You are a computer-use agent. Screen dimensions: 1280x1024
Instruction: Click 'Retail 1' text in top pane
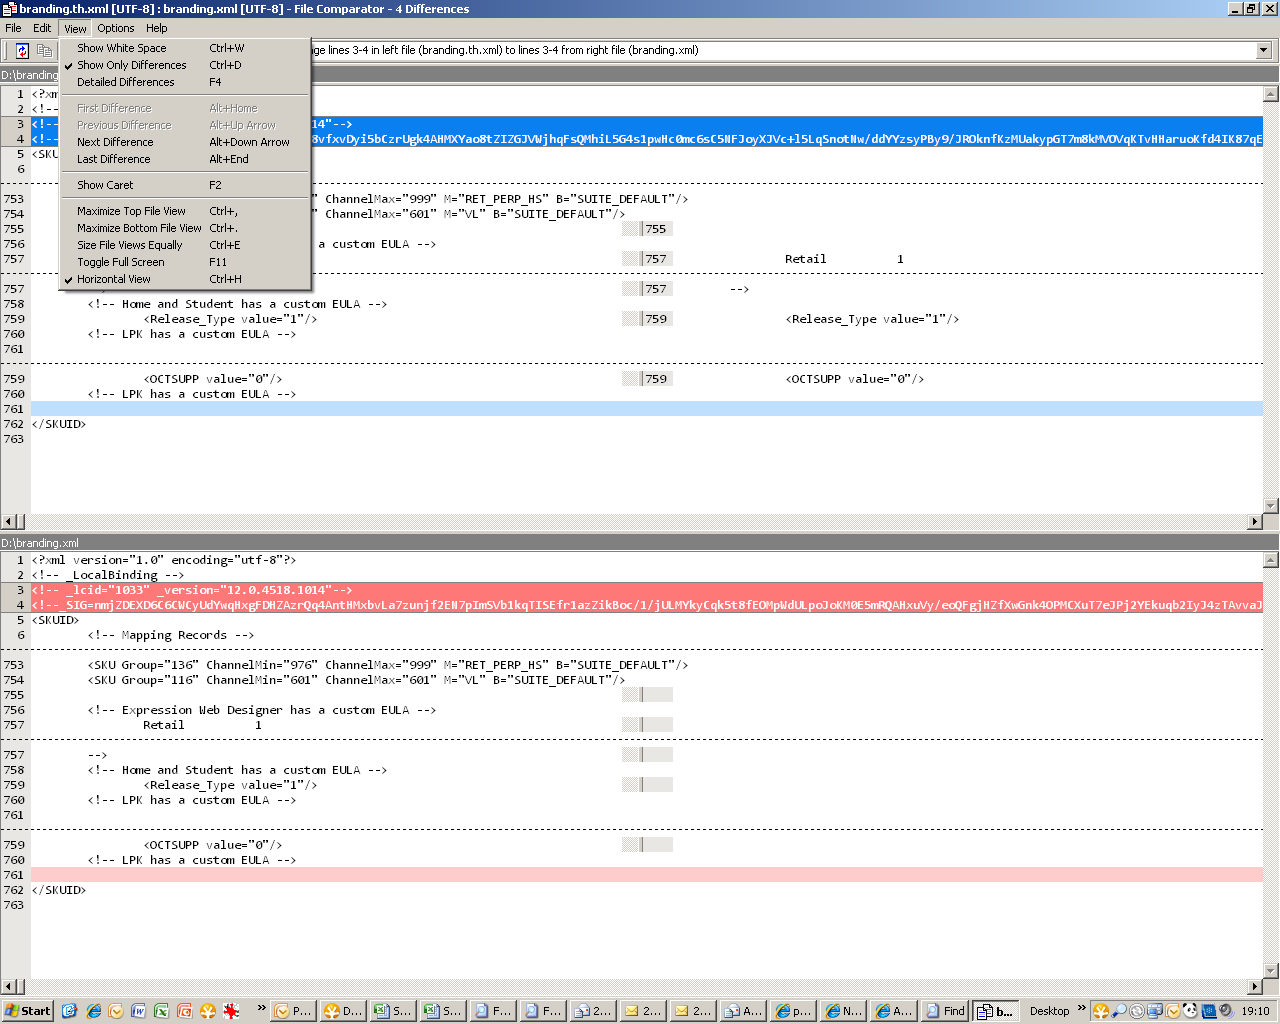[844, 259]
